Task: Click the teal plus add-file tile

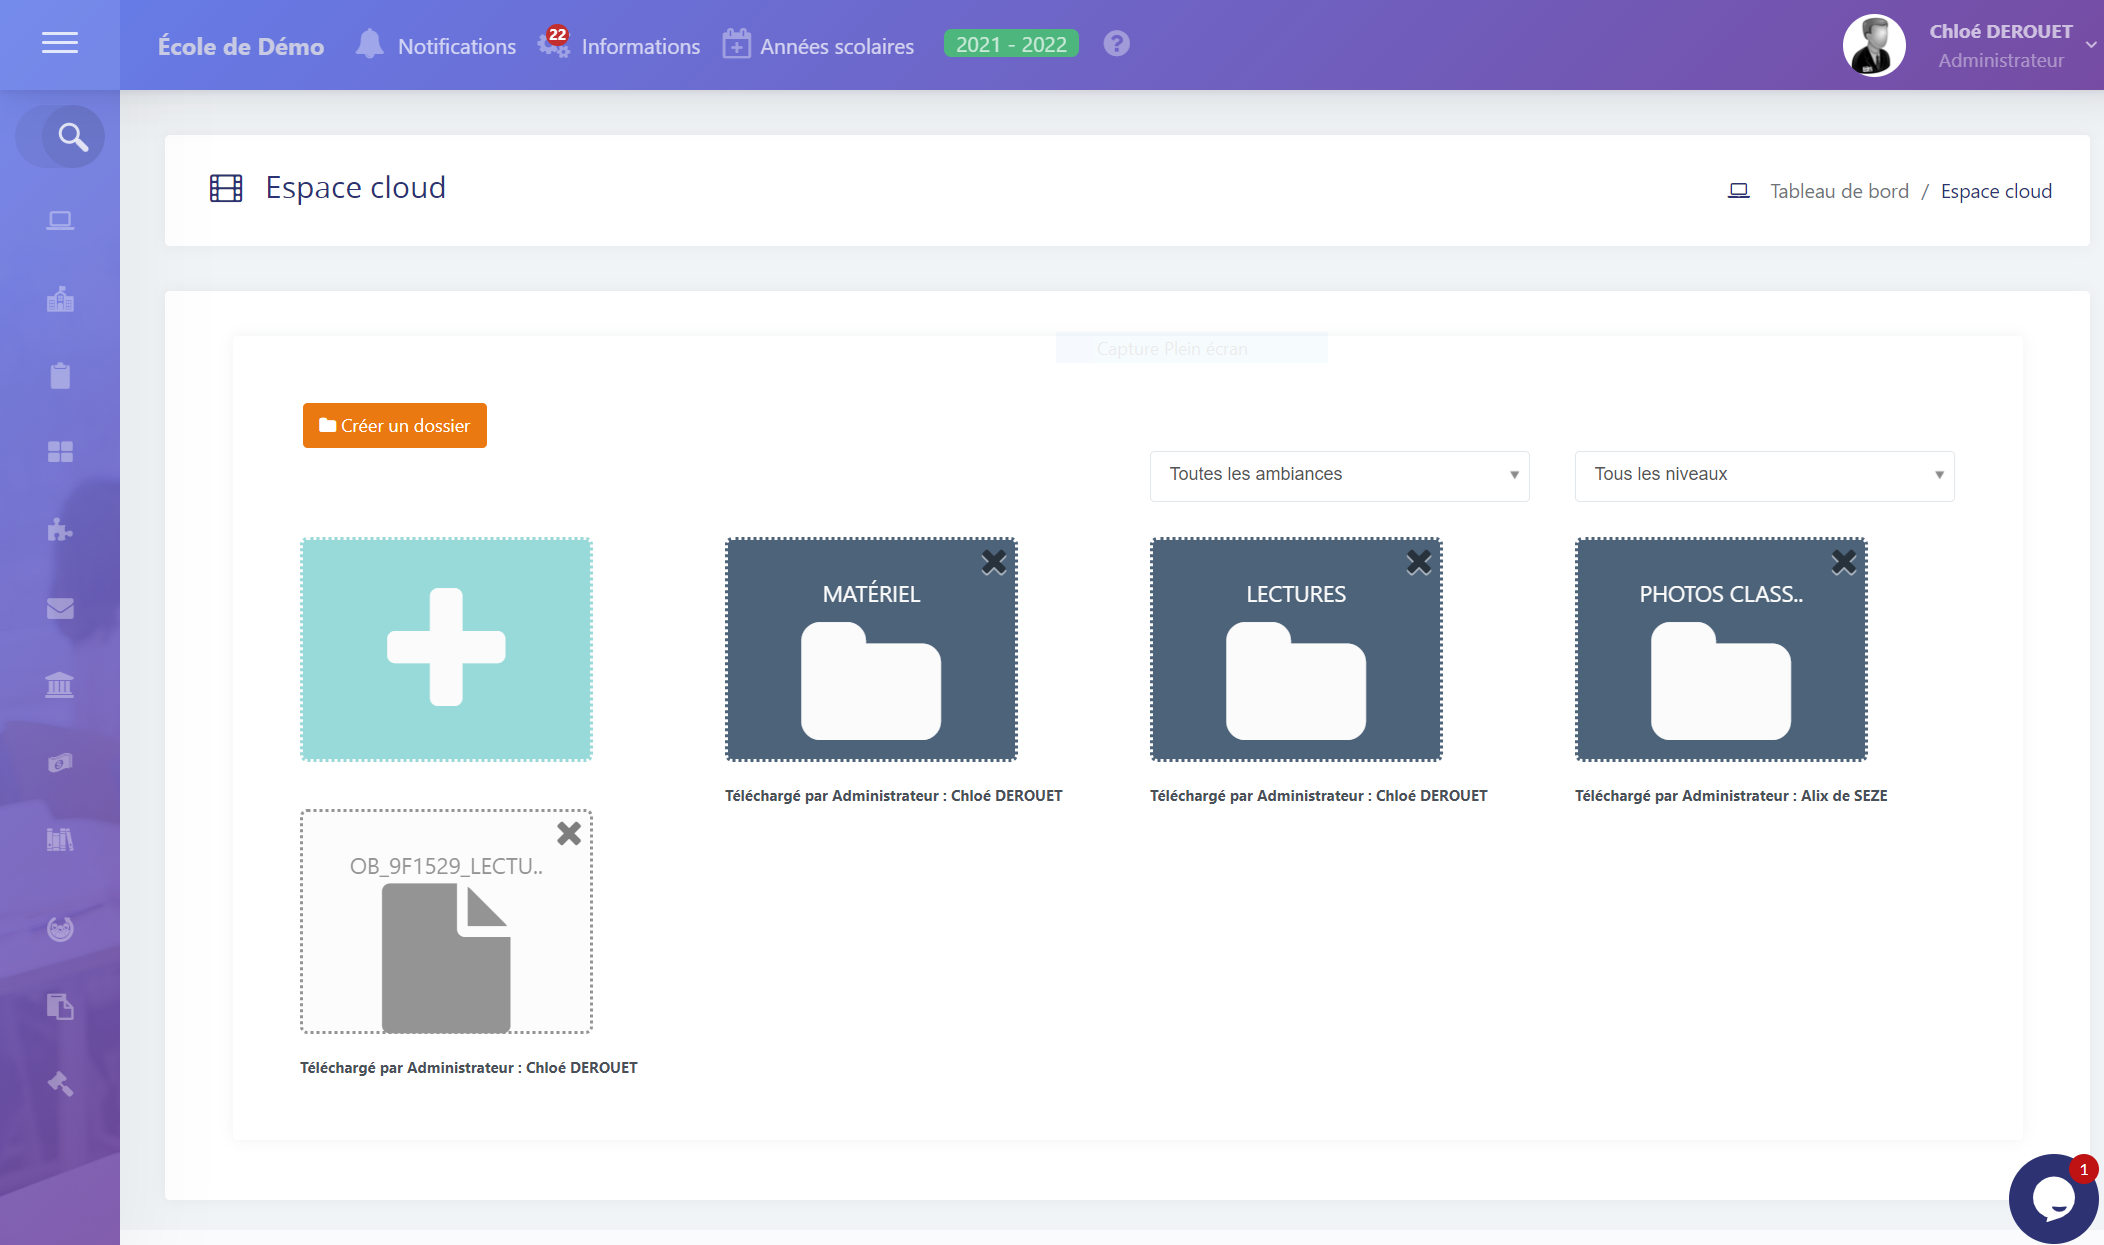Action: pos(446,649)
